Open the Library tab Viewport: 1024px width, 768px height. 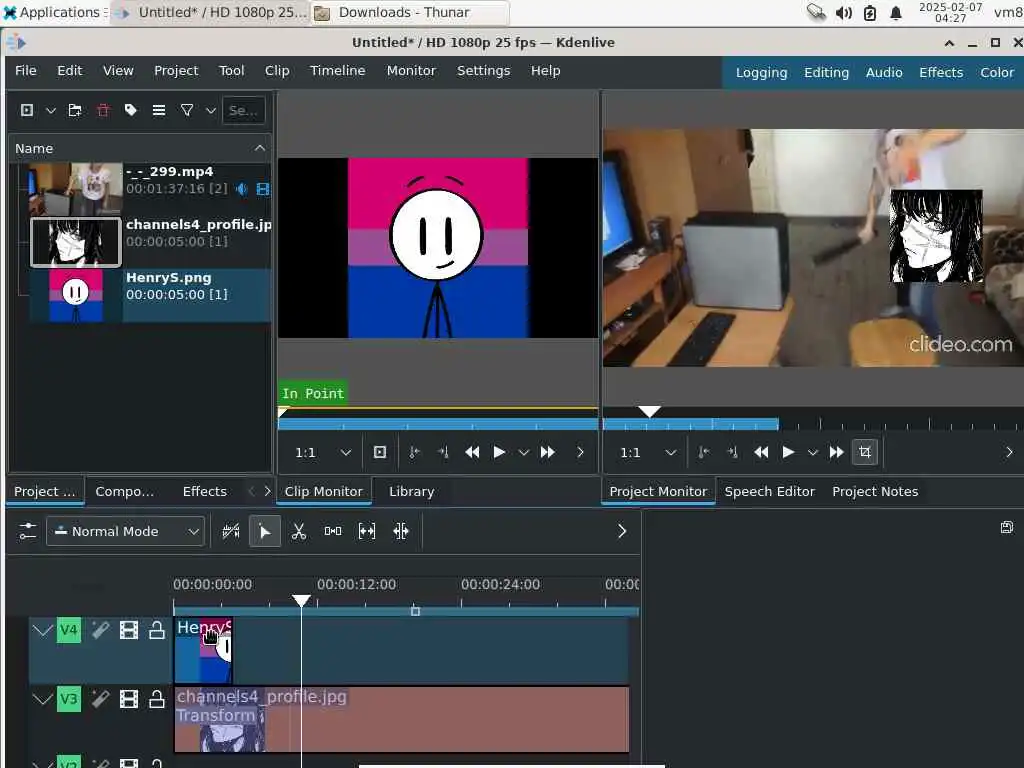(411, 491)
